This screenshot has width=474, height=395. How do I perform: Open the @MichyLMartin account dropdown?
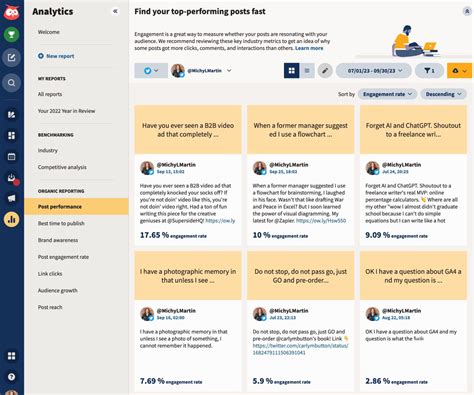pos(201,71)
